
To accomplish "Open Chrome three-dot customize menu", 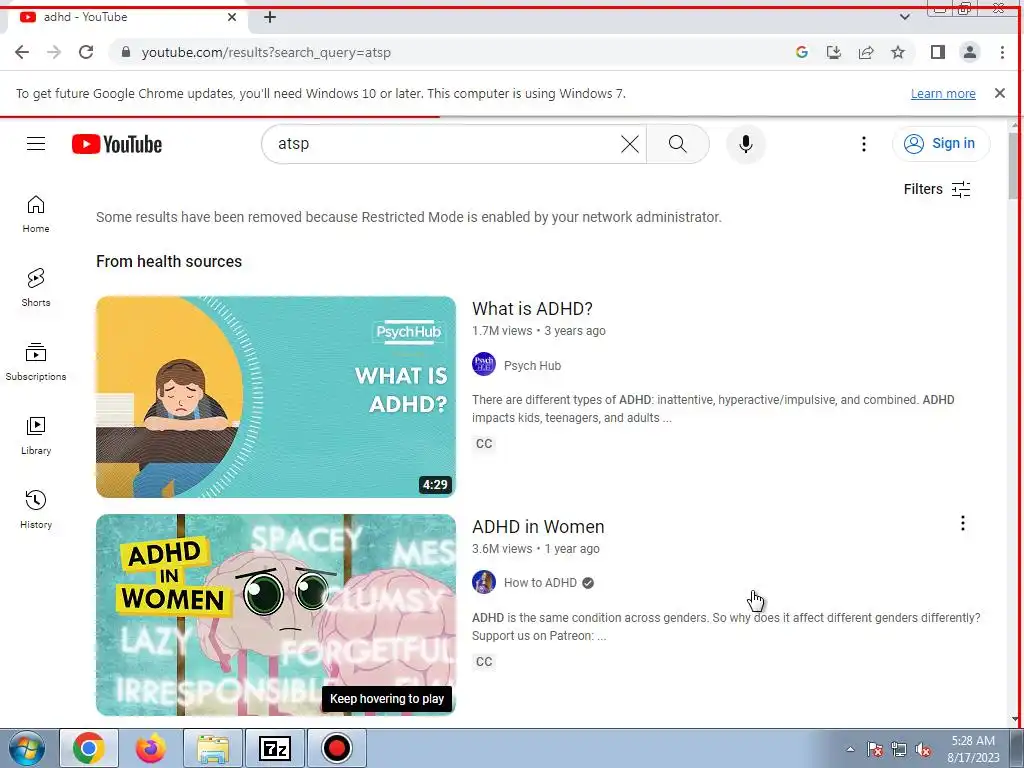I will click(1002, 52).
